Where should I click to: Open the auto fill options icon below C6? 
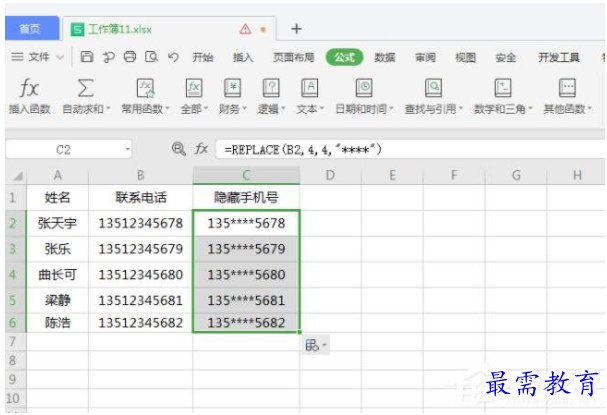316,345
